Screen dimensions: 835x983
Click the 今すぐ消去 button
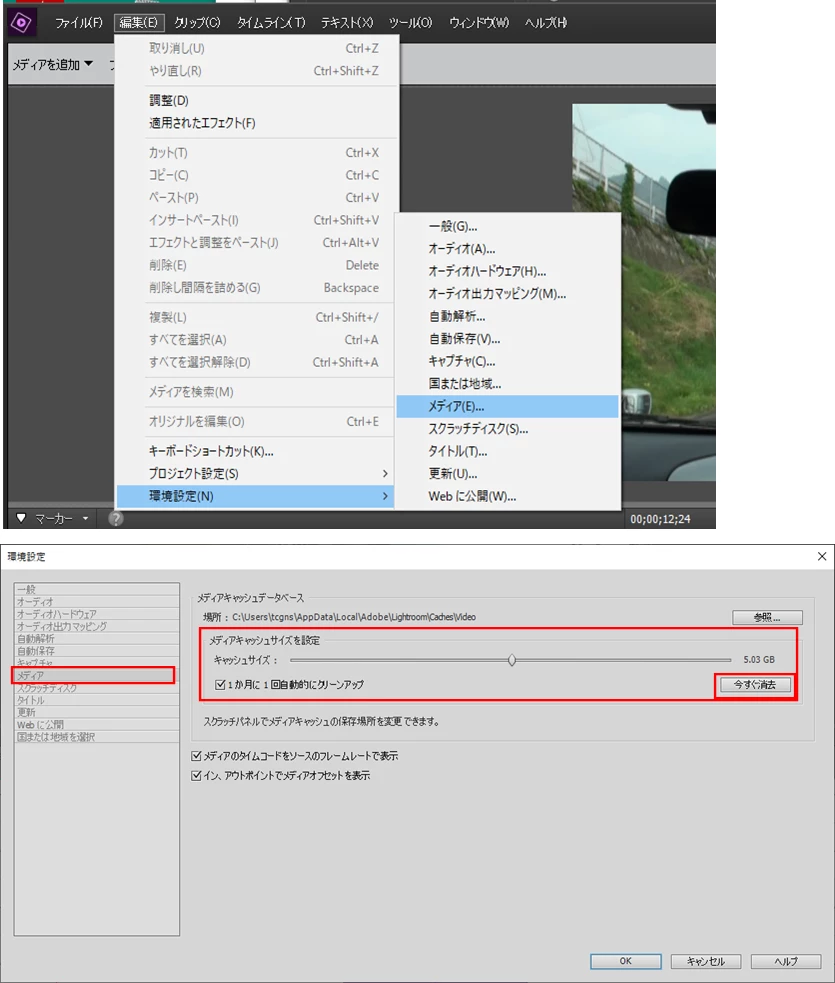click(755, 685)
